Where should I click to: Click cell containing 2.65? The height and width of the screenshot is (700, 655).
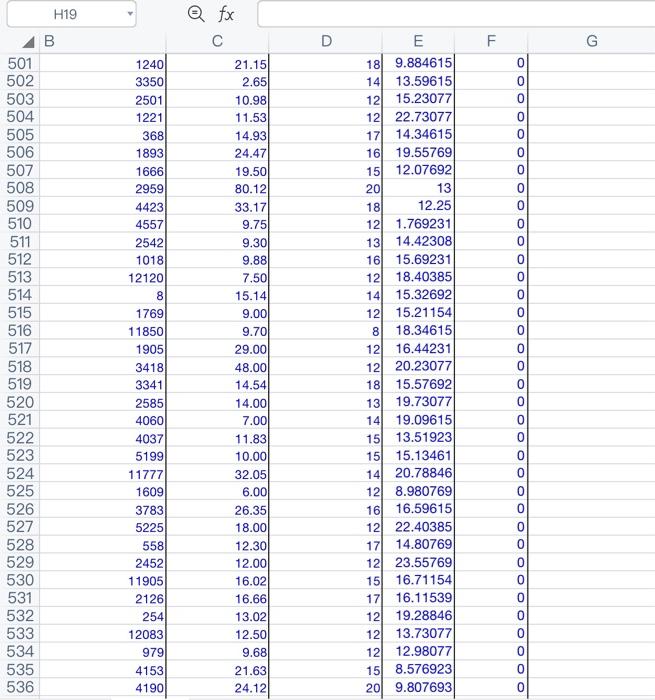217,81
